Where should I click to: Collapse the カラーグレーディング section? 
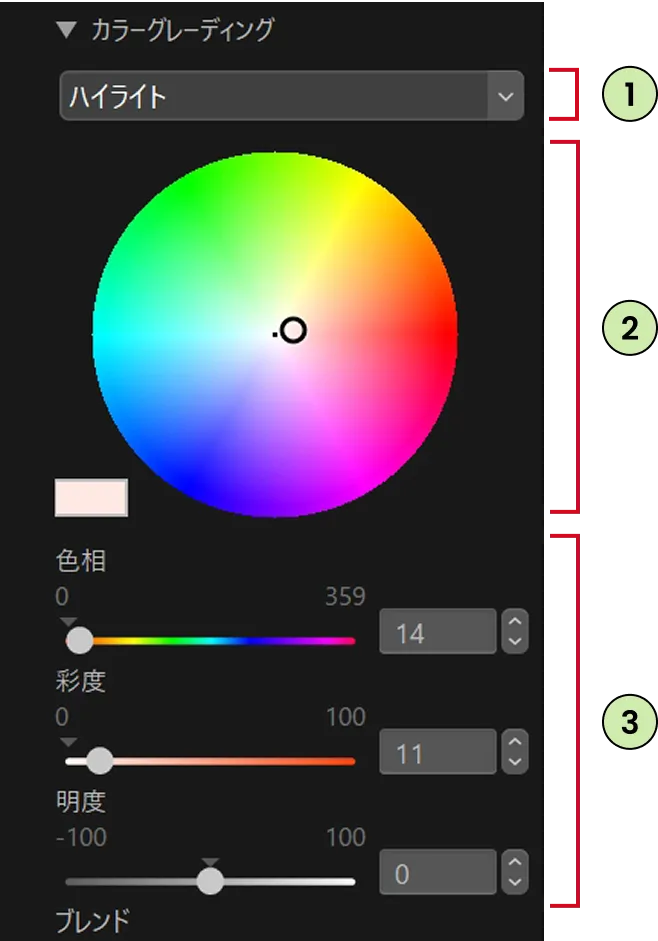pyautogui.click(x=65, y=30)
